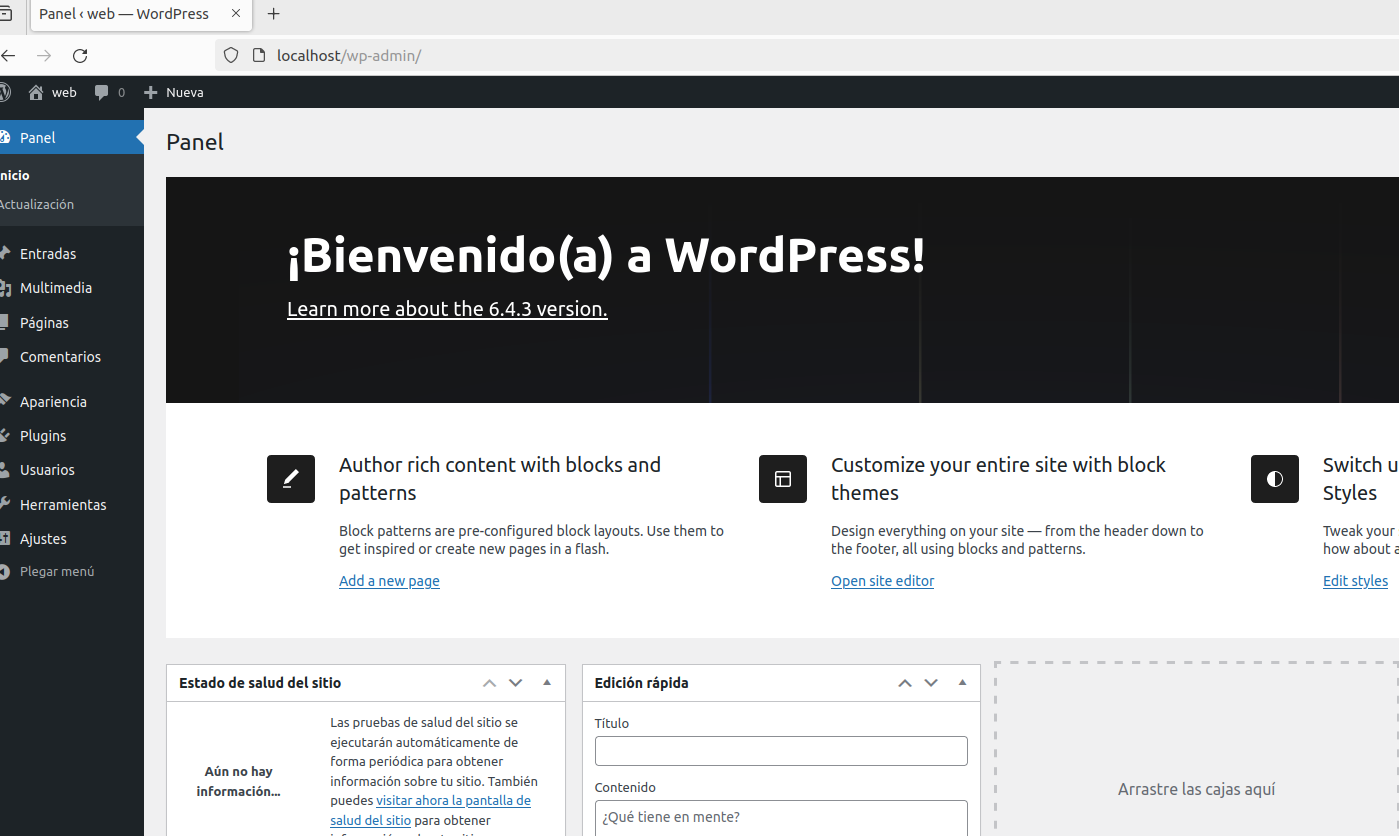
Task: Open the Panel sidebar menu
Action: (72, 137)
